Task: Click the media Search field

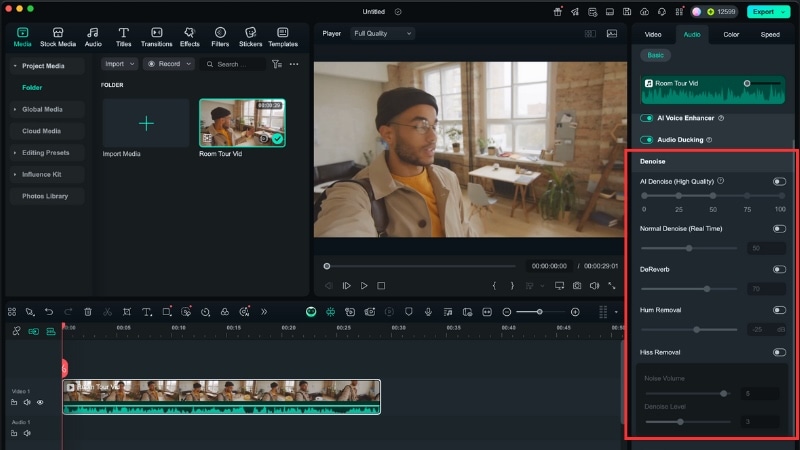Action: click(x=235, y=64)
